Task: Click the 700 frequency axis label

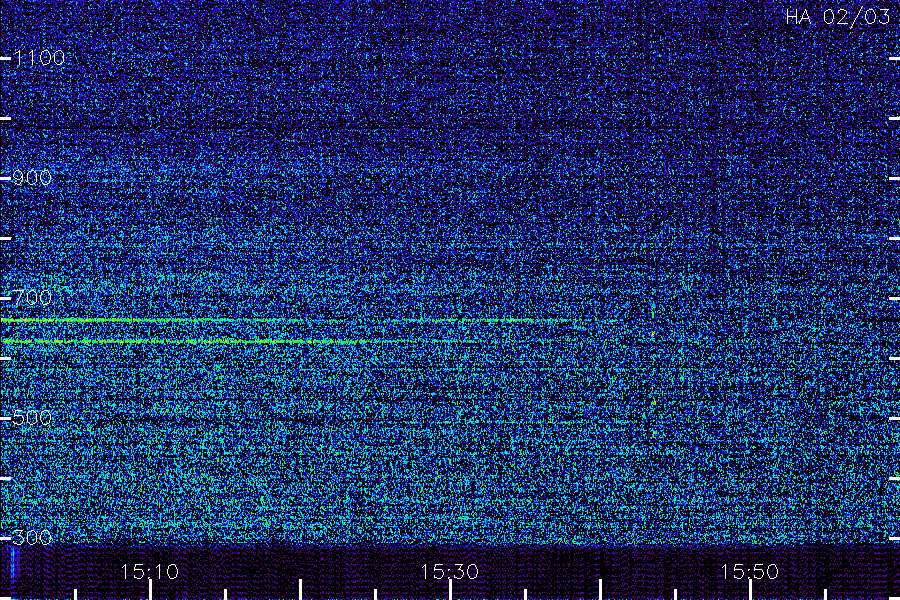Action: point(32,297)
